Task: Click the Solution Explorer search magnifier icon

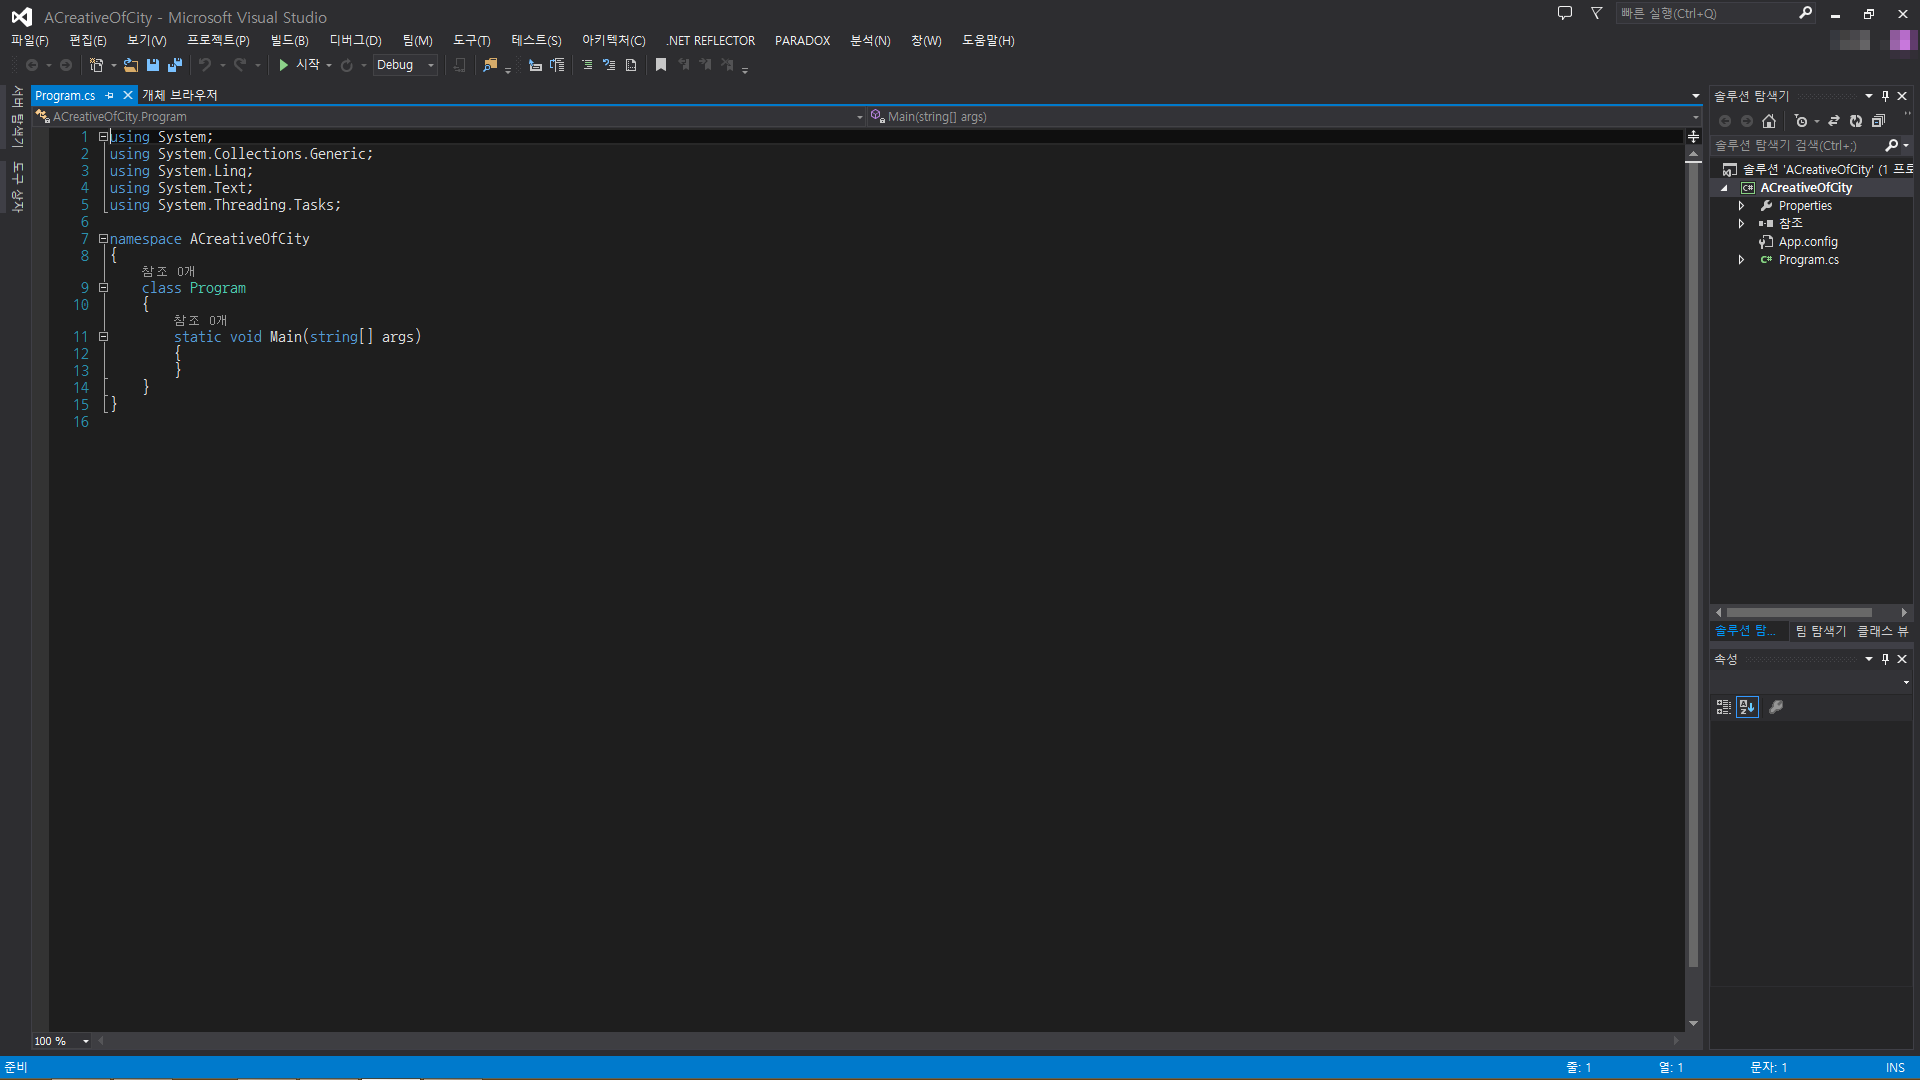Action: (1892, 145)
